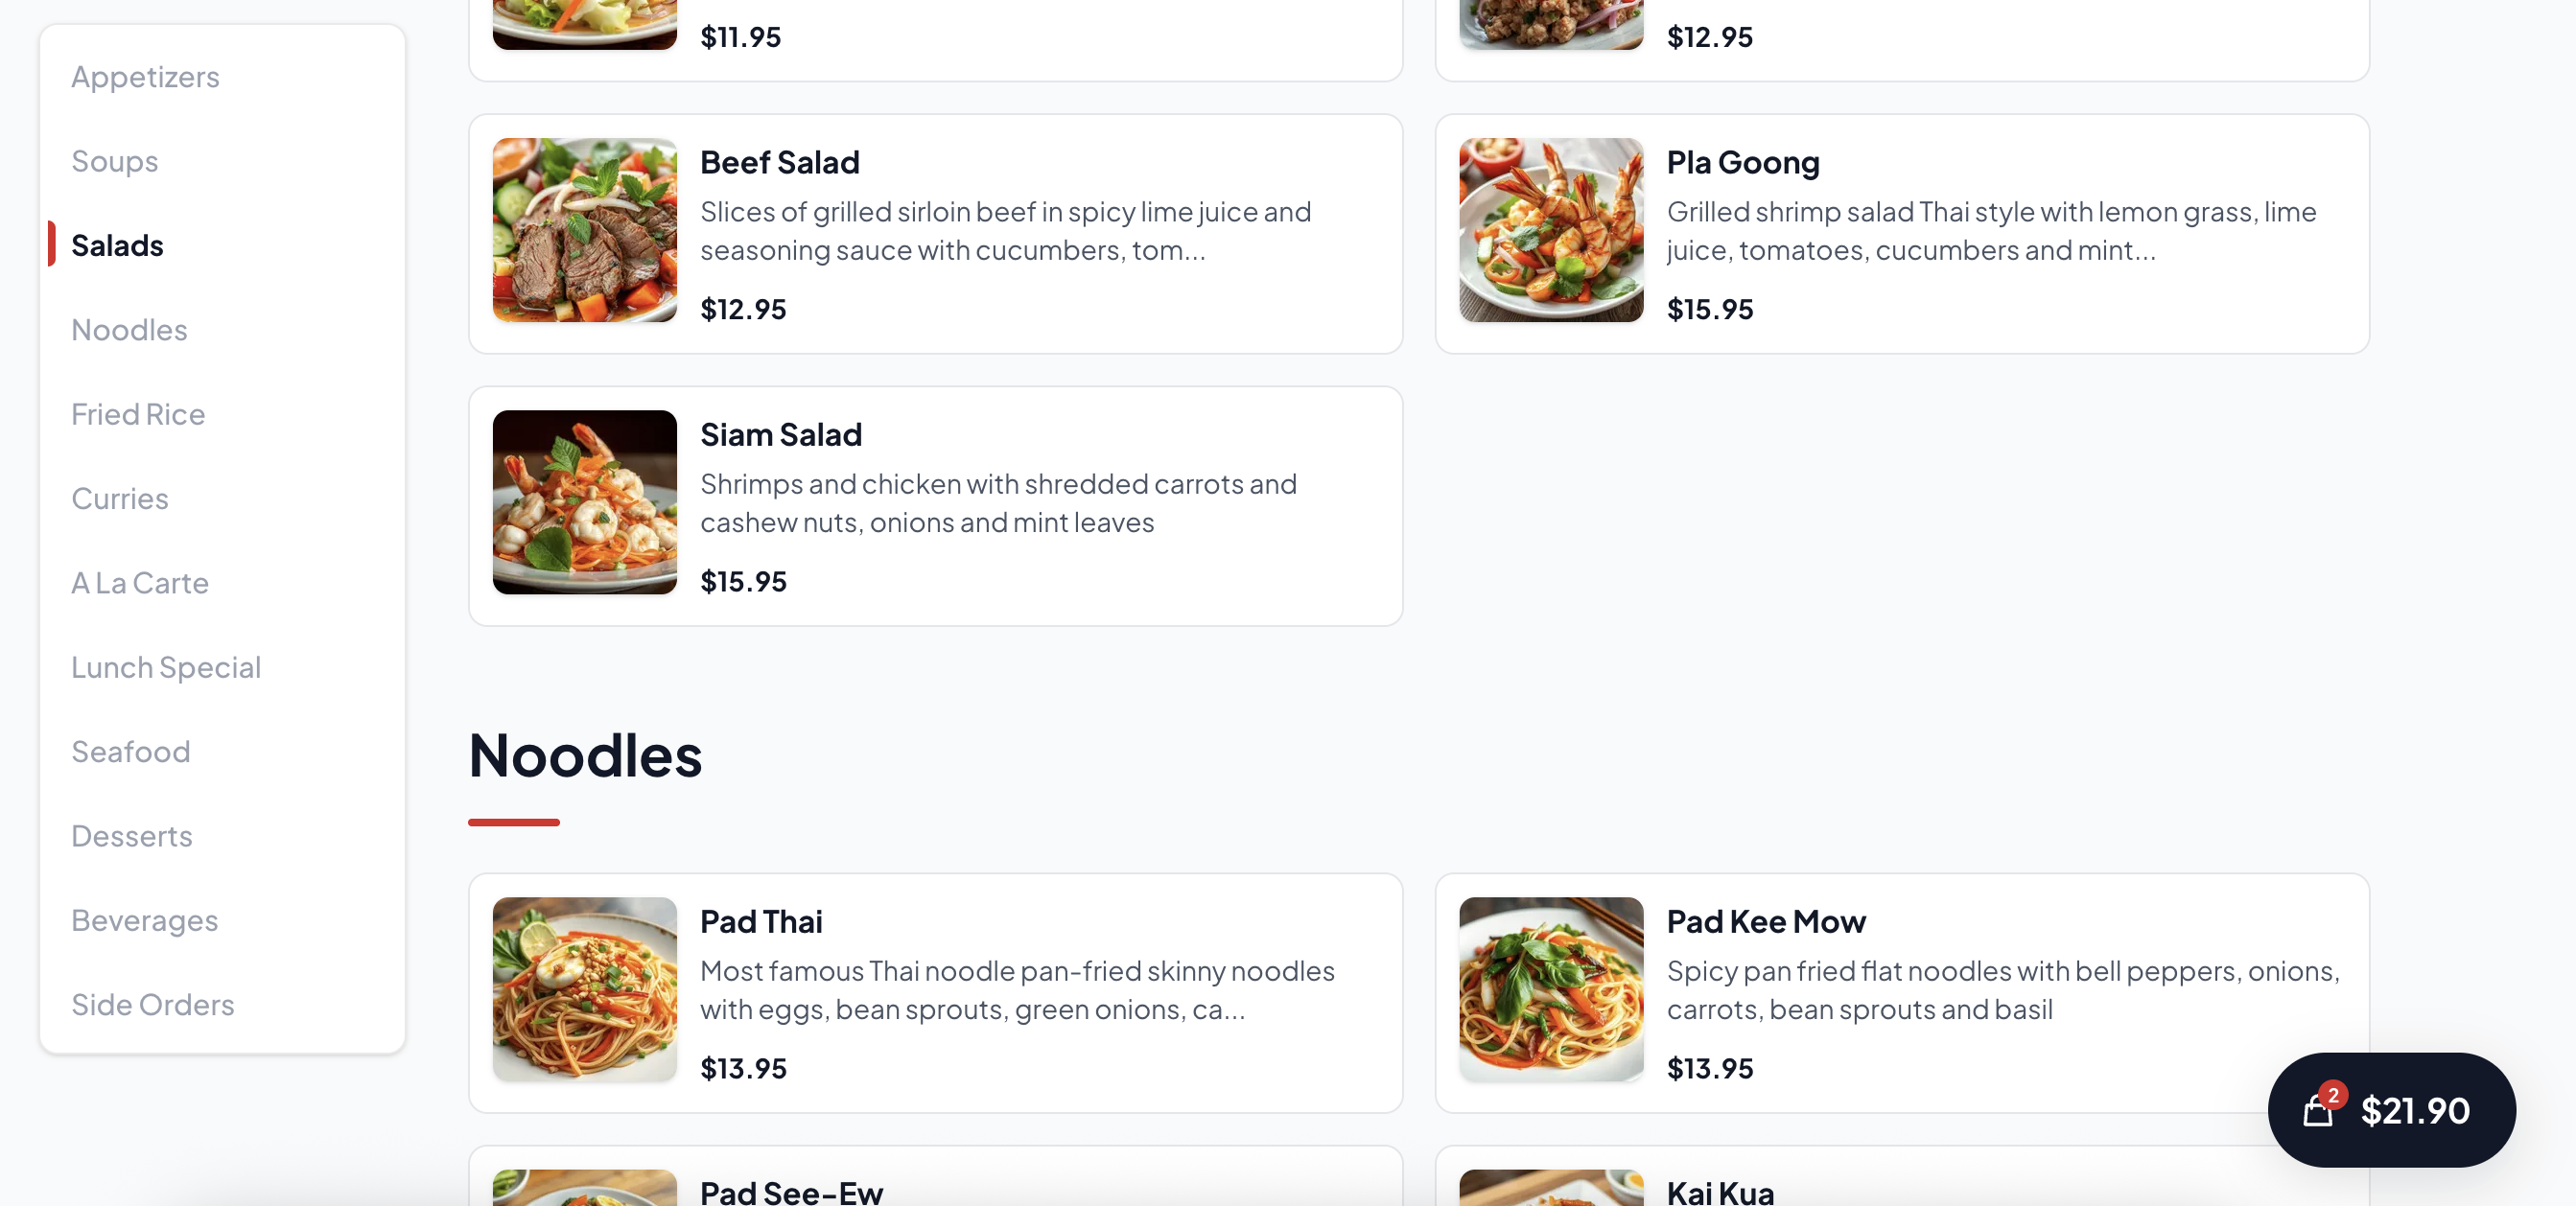Open the Seafood section
This screenshot has width=2576, height=1206.
(x=130, y=751)
